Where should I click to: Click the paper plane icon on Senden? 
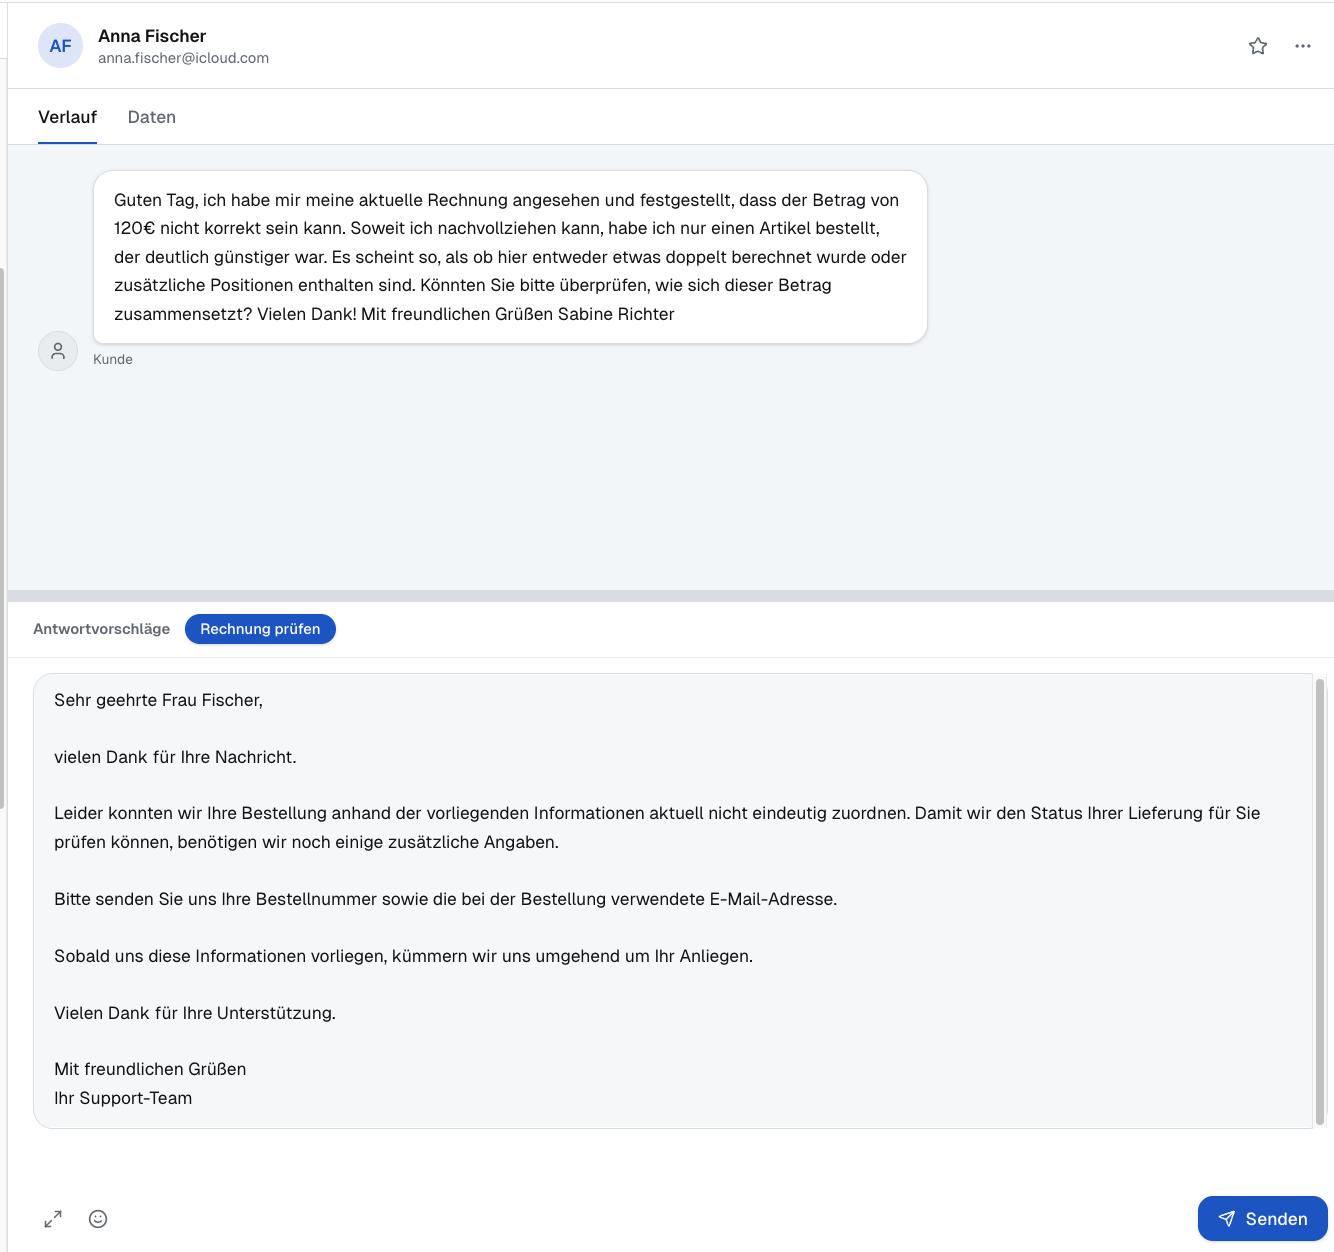tap(1227, 1219)
